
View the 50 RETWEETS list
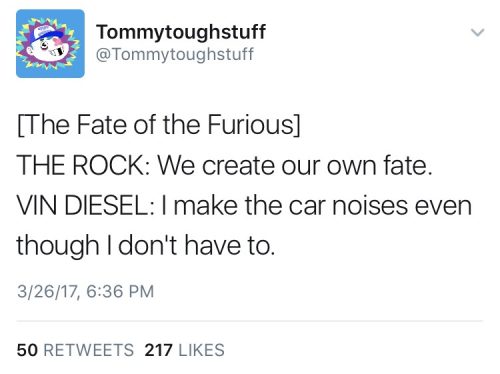point(75,350)
